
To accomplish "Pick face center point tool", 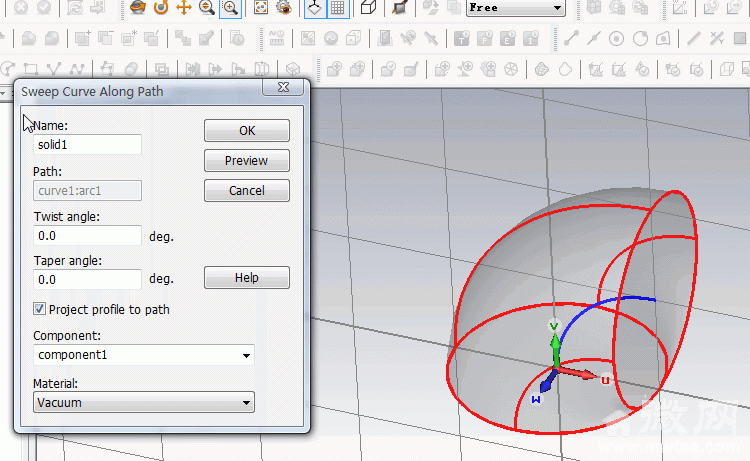I will (663, 38).
